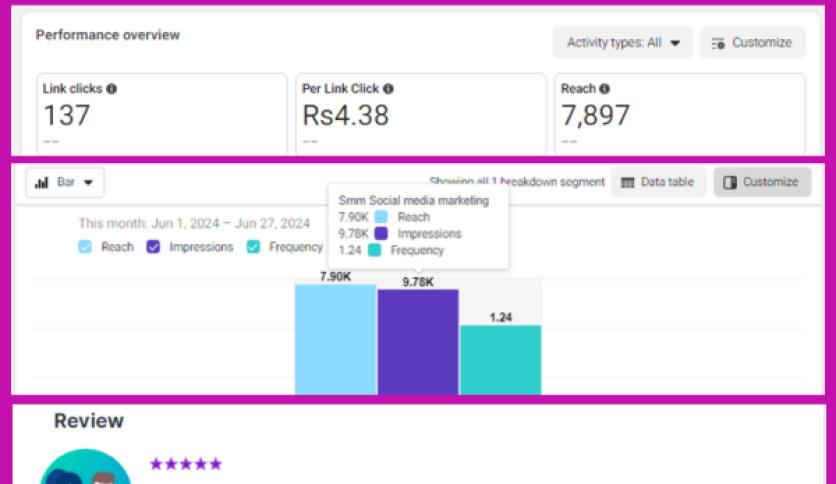Viewport: 836px width, 484px height.
Task: Click the bar chart icon in chart type selector
Action: tap(42, 183)
